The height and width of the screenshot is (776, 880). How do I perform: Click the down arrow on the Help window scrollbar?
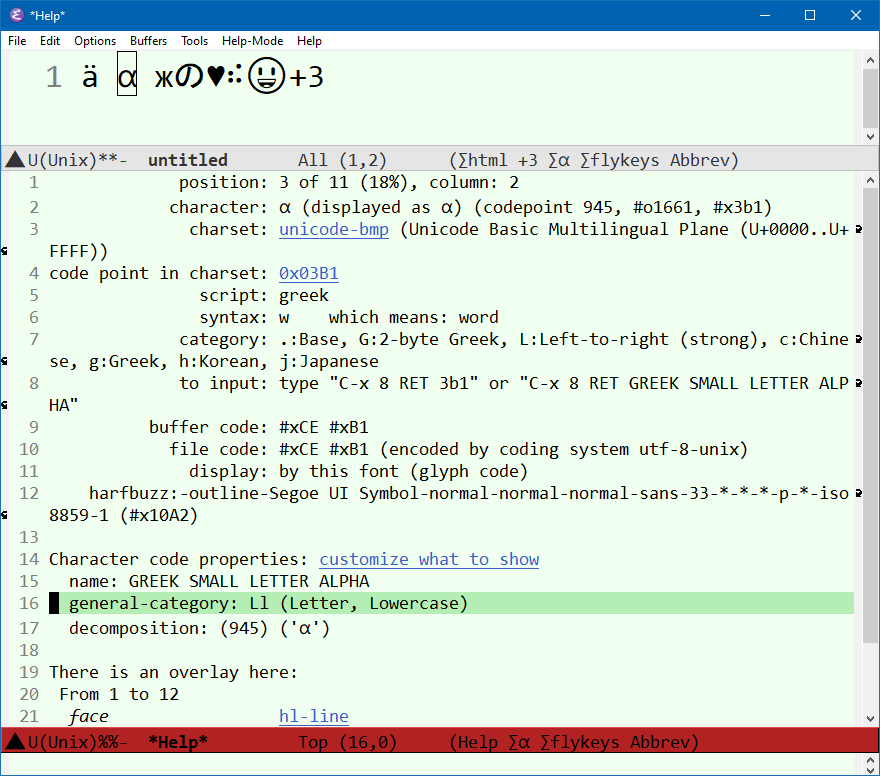[x=870, y=719]
